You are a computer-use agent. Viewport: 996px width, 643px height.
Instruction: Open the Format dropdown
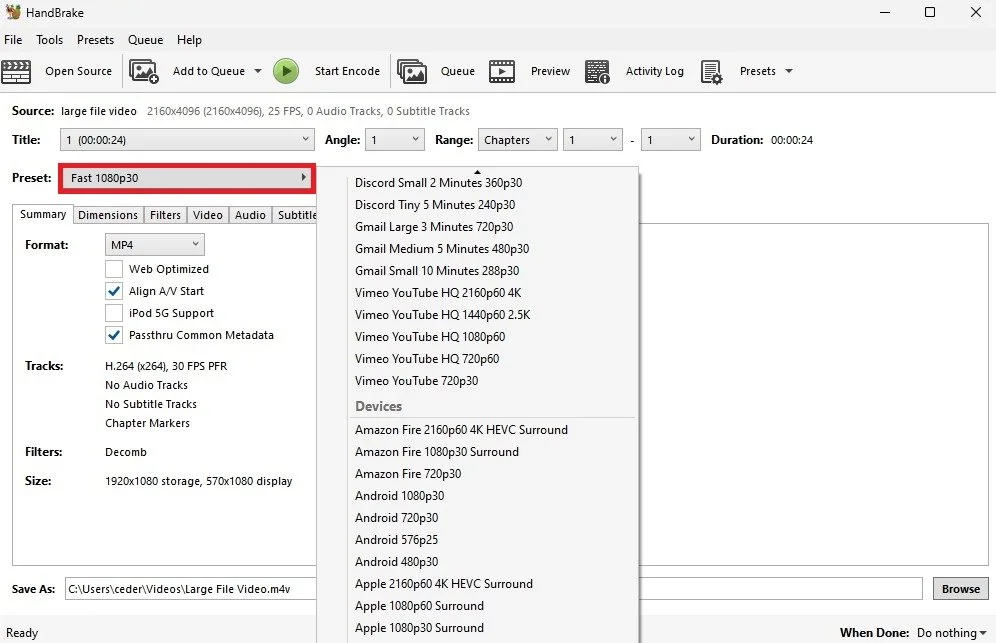pyautogui.click(x=154, y=244)
